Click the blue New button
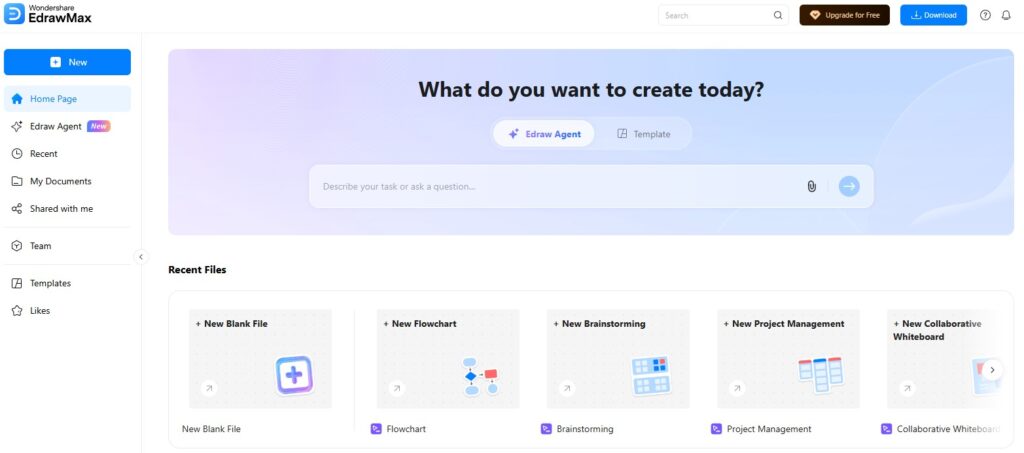This screenshot has width=1024, height=453. (67, 62)
